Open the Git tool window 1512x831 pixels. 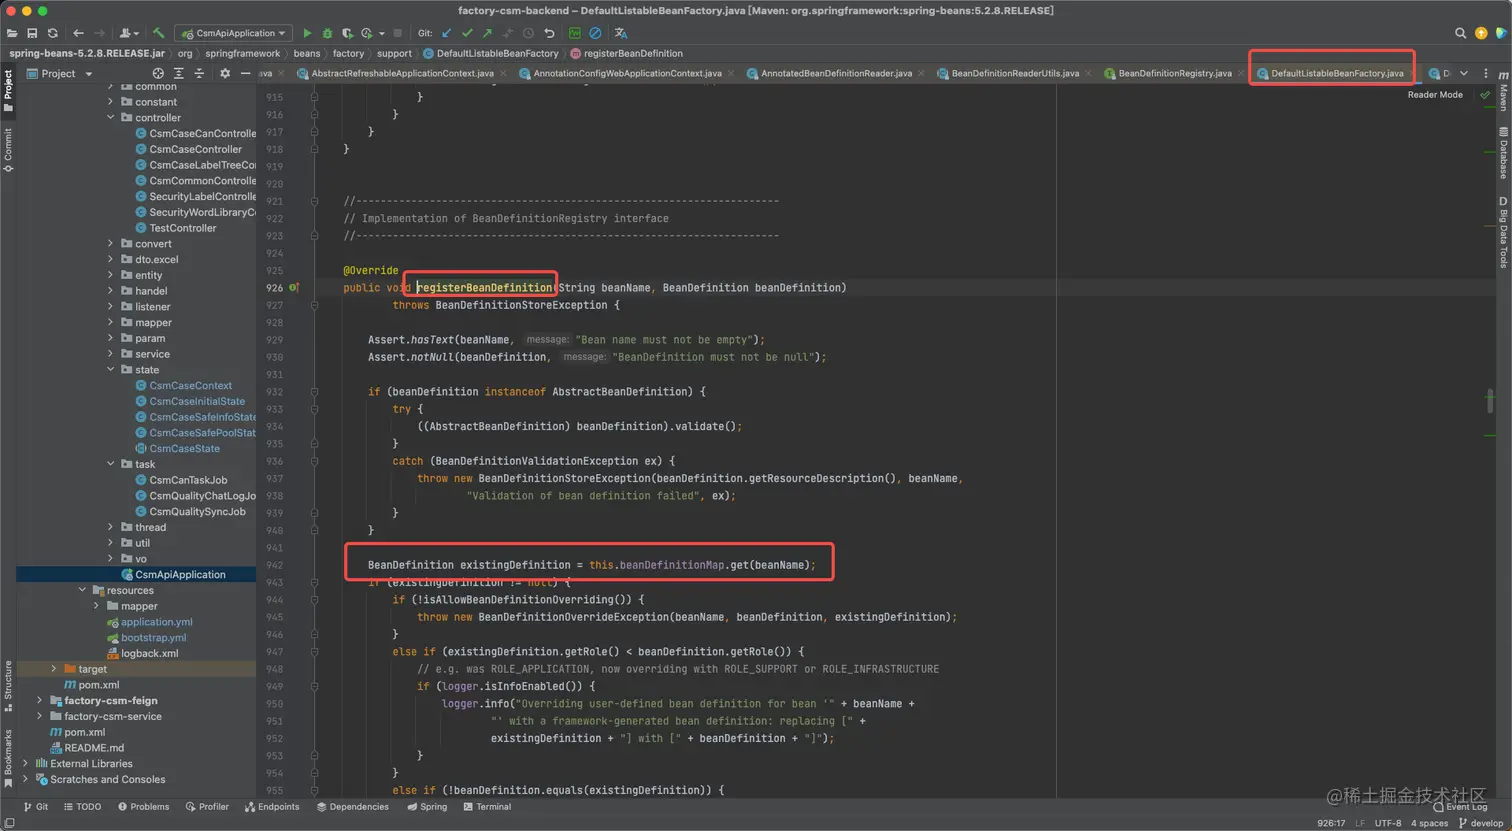(36, 807)
